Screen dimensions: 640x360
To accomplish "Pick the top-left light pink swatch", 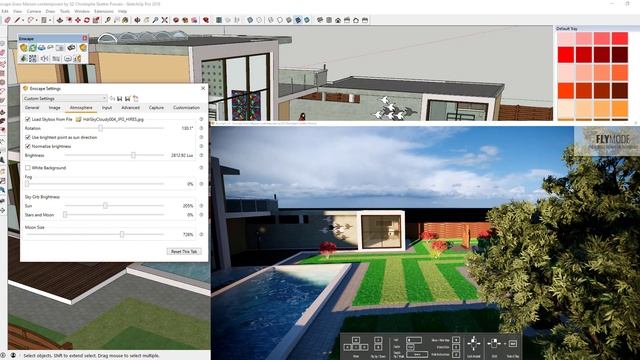I will pos(566,39).
